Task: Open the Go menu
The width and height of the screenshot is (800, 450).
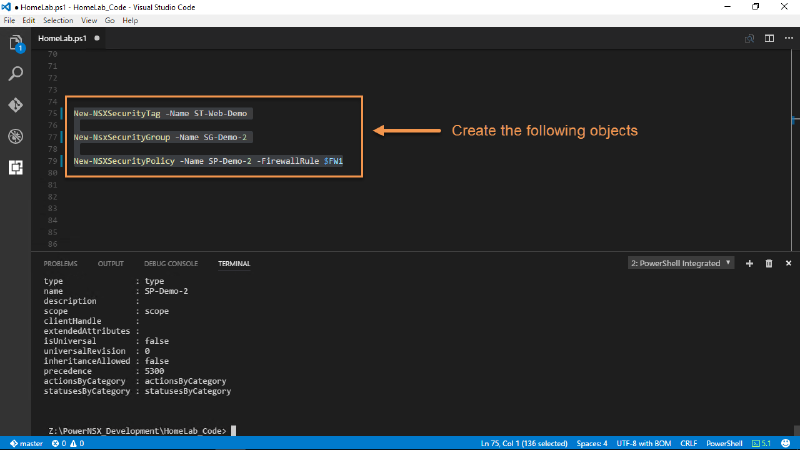Action: (110, 20)
